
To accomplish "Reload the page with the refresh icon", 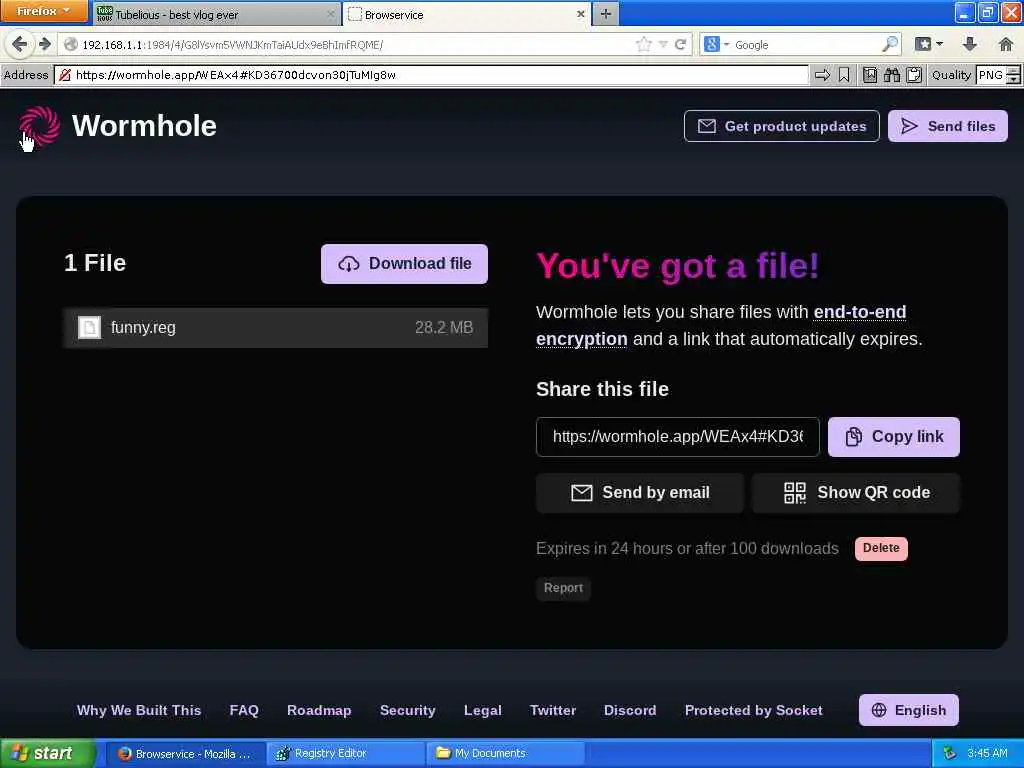I will [x=680, y=44].
